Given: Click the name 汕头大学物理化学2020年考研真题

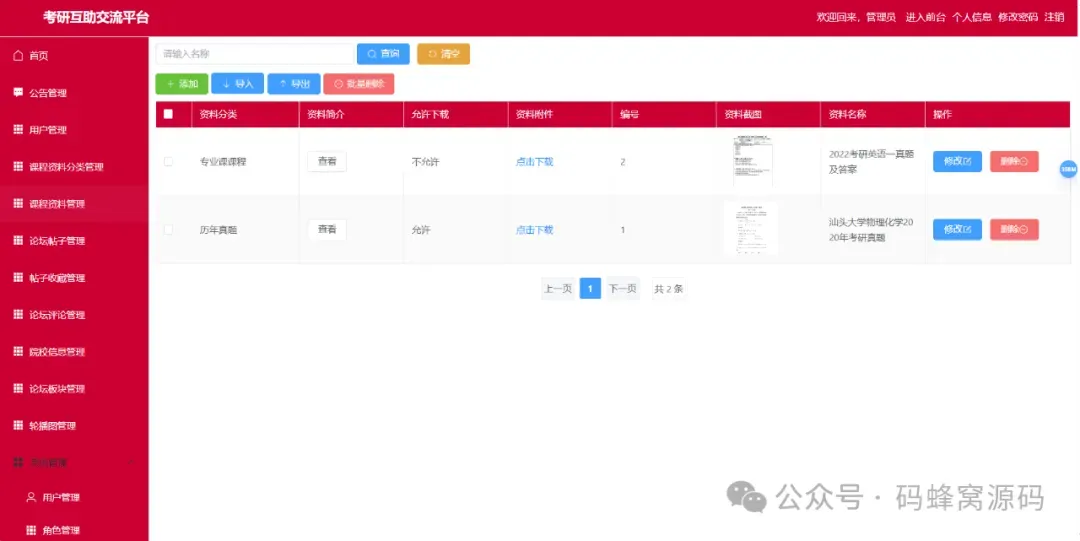Looking at the screenshot, I should tap(871, 230).
